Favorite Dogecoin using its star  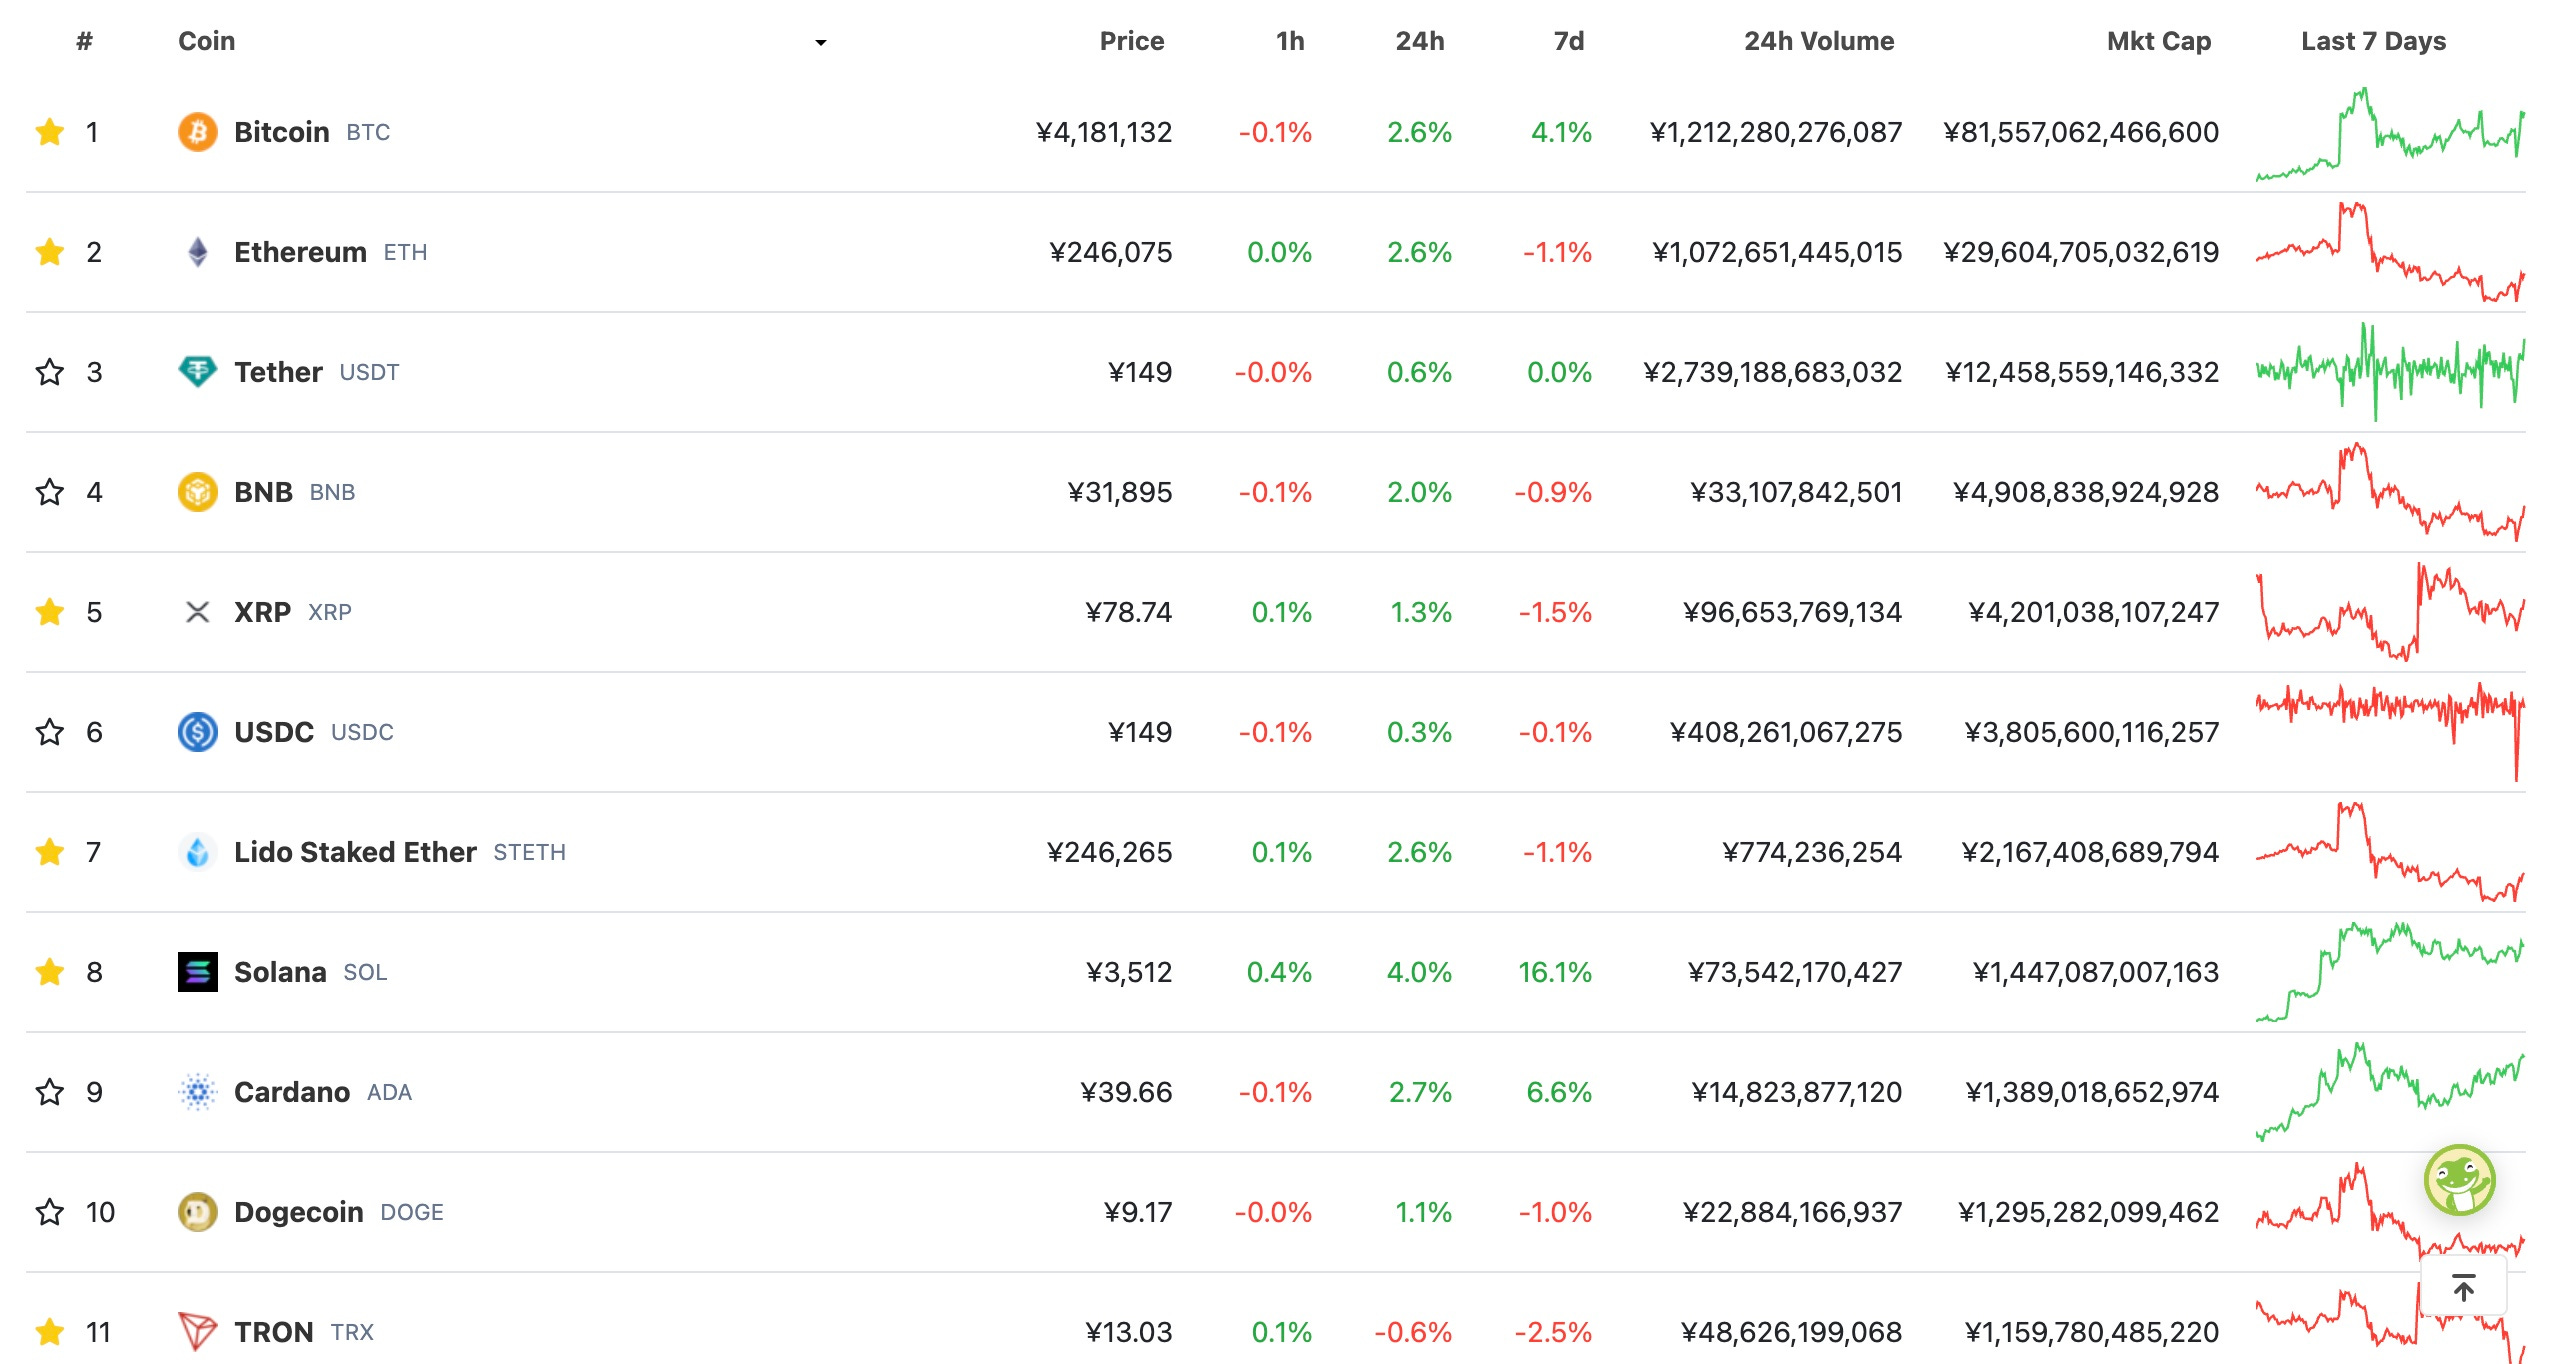(49, 1212)
